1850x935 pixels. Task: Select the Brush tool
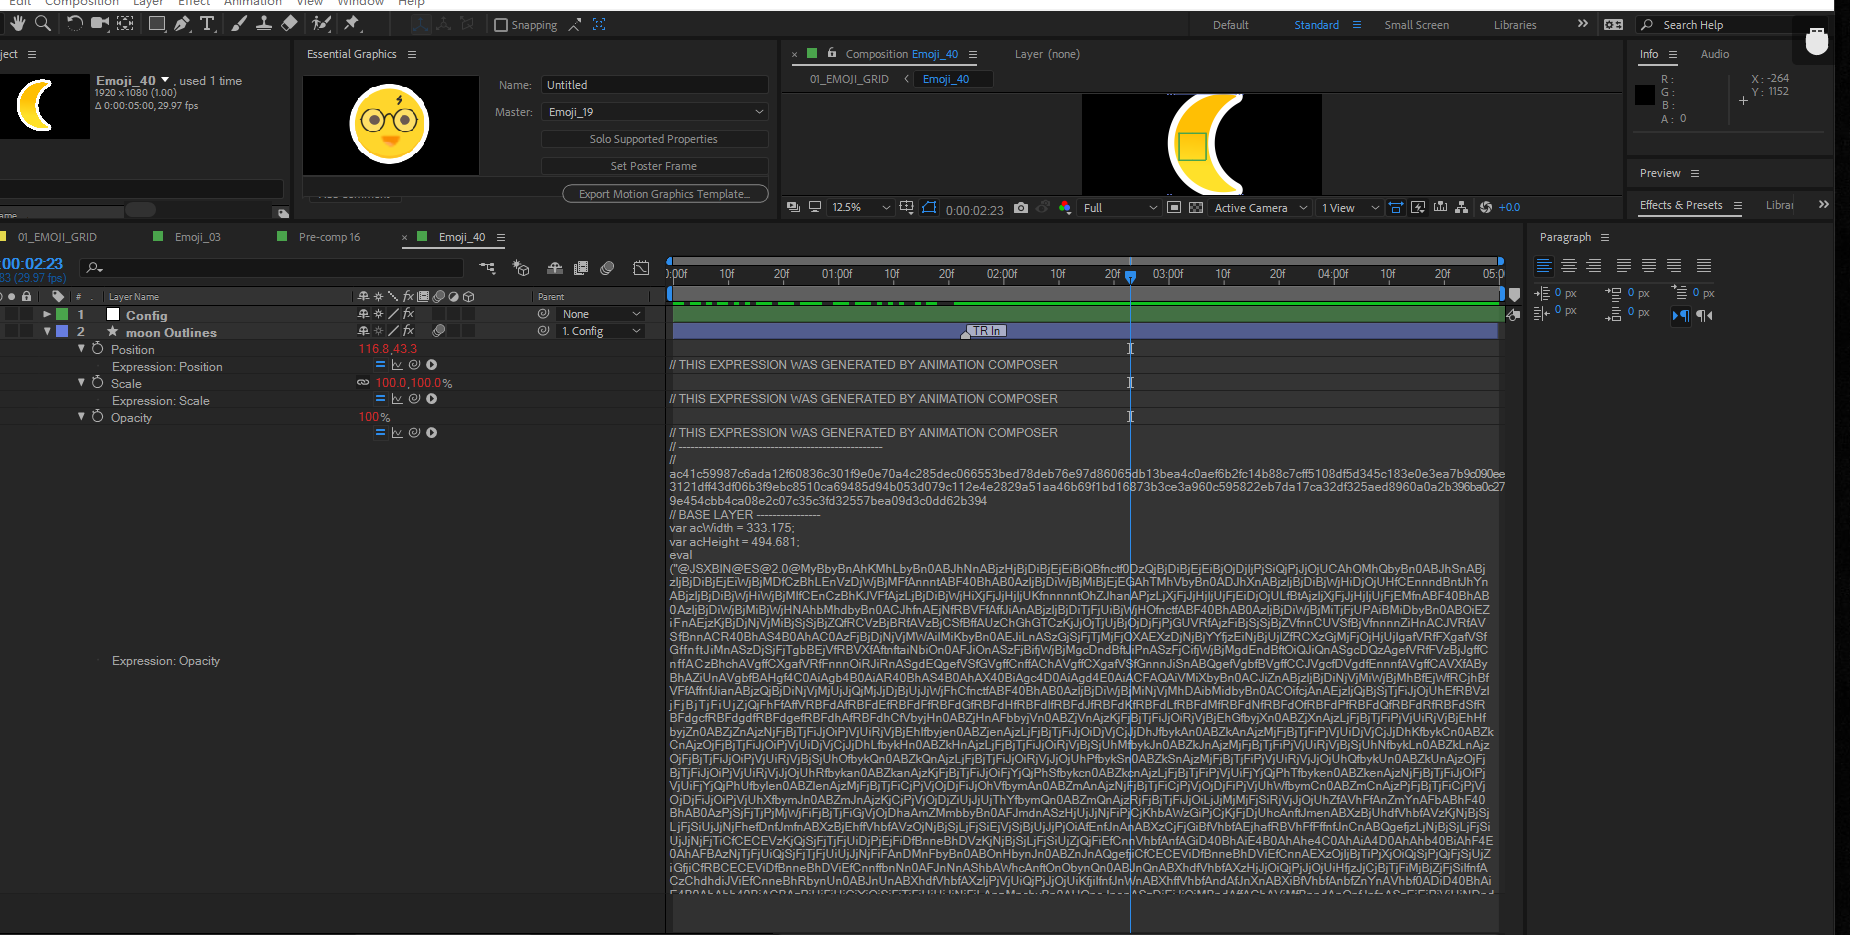(239, 23)
